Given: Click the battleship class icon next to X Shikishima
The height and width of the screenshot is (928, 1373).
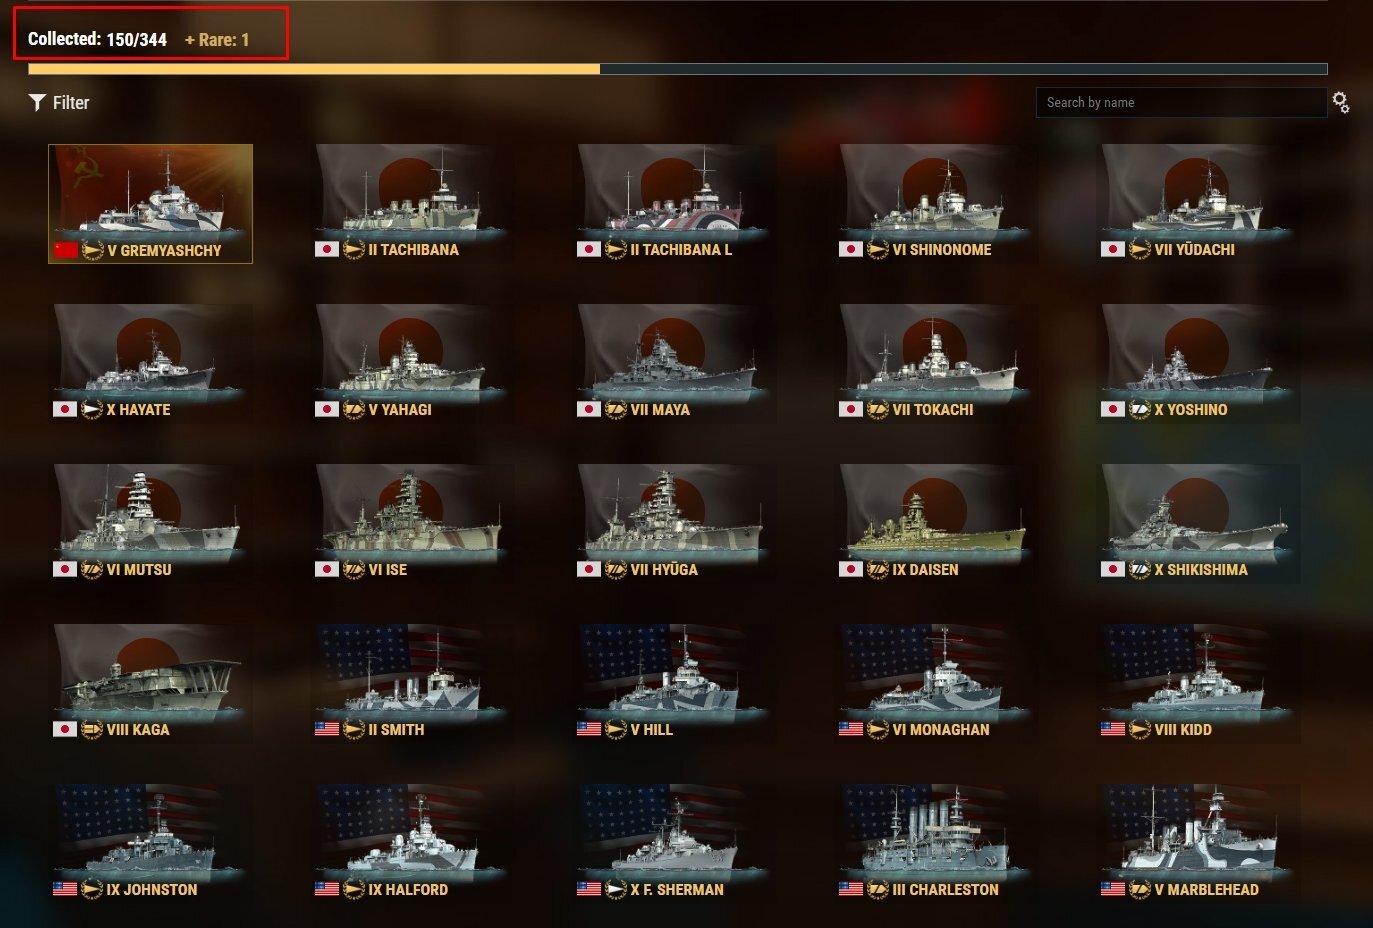Looking at the screenshot, I should coord(1140,569).
